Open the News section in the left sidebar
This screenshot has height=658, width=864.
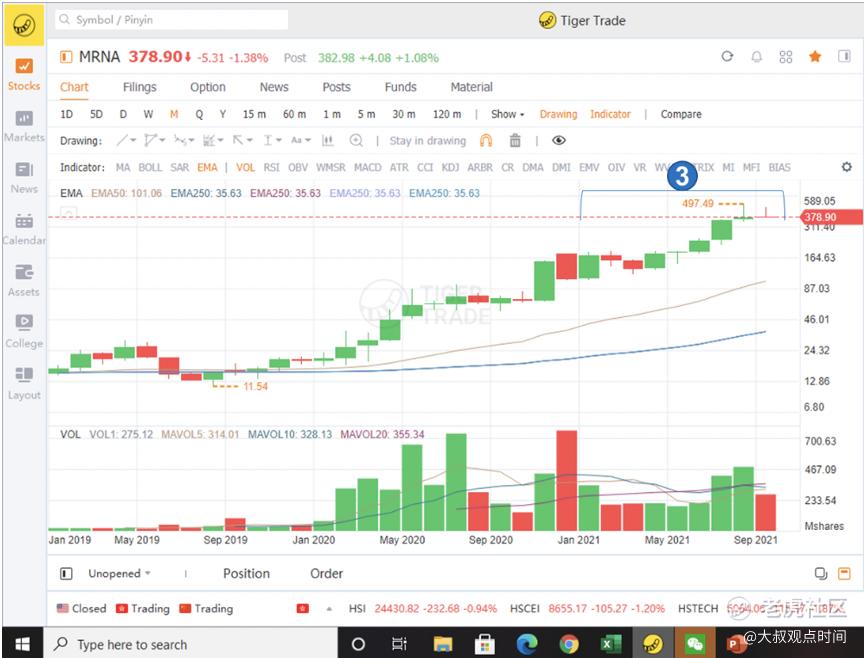point(24,178)
